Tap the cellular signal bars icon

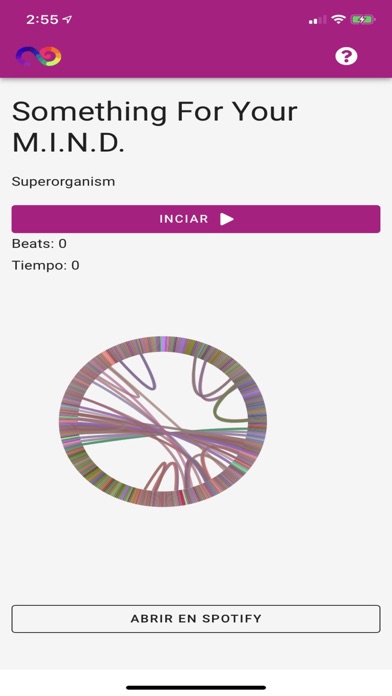click(x=317, y=20)
